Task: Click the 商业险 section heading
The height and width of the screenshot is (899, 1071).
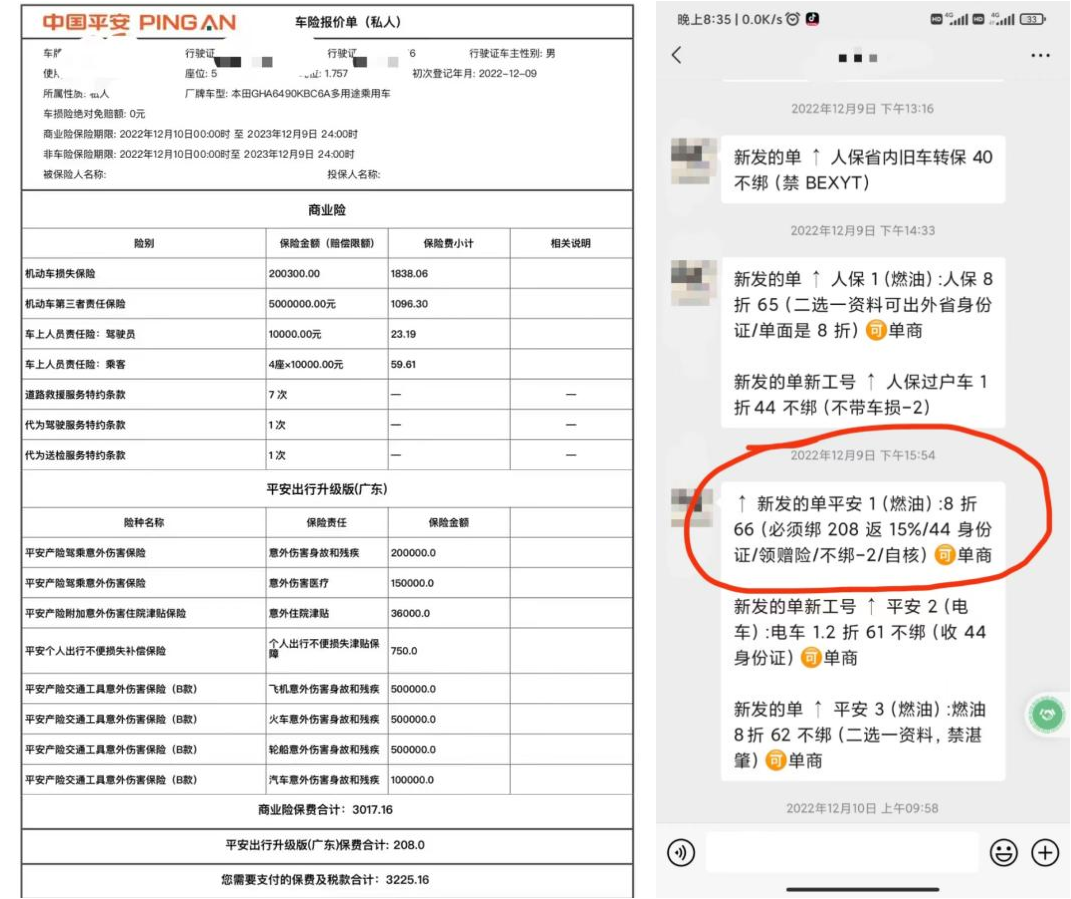Action: [x=326, y=210]
